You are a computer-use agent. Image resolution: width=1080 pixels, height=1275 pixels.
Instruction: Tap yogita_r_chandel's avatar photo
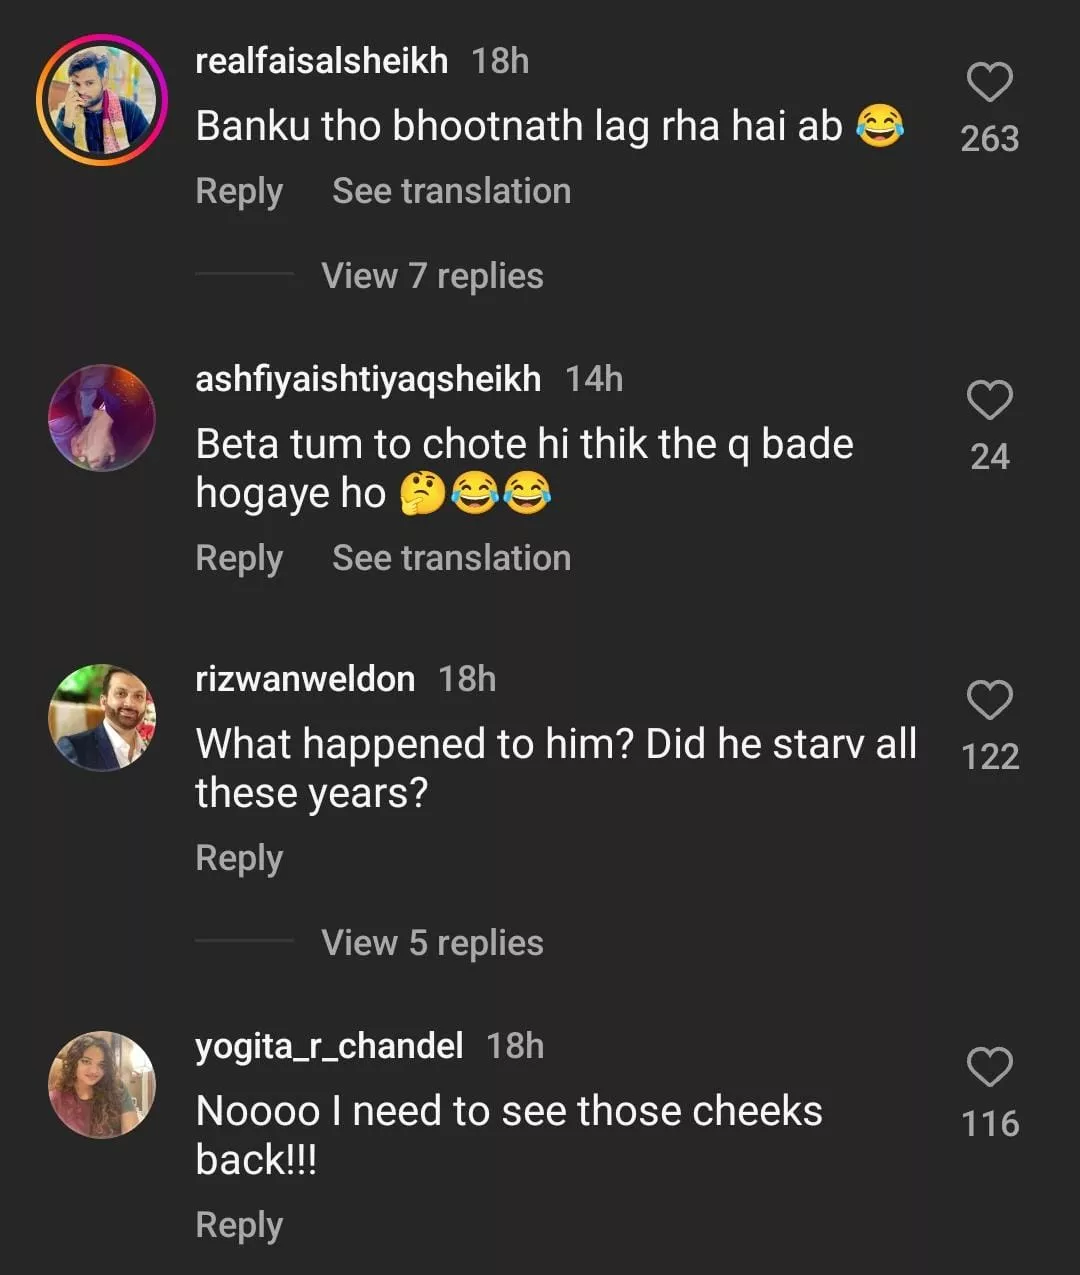pos(102,1085)
